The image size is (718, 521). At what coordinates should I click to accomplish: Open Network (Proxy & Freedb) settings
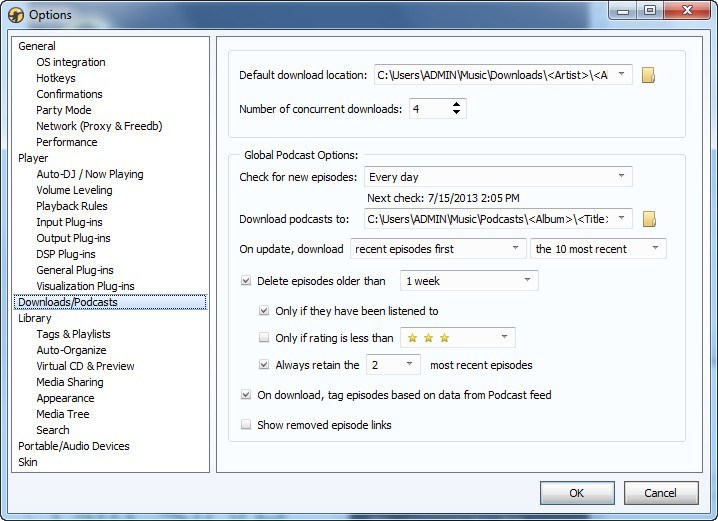tap(99, 126)
